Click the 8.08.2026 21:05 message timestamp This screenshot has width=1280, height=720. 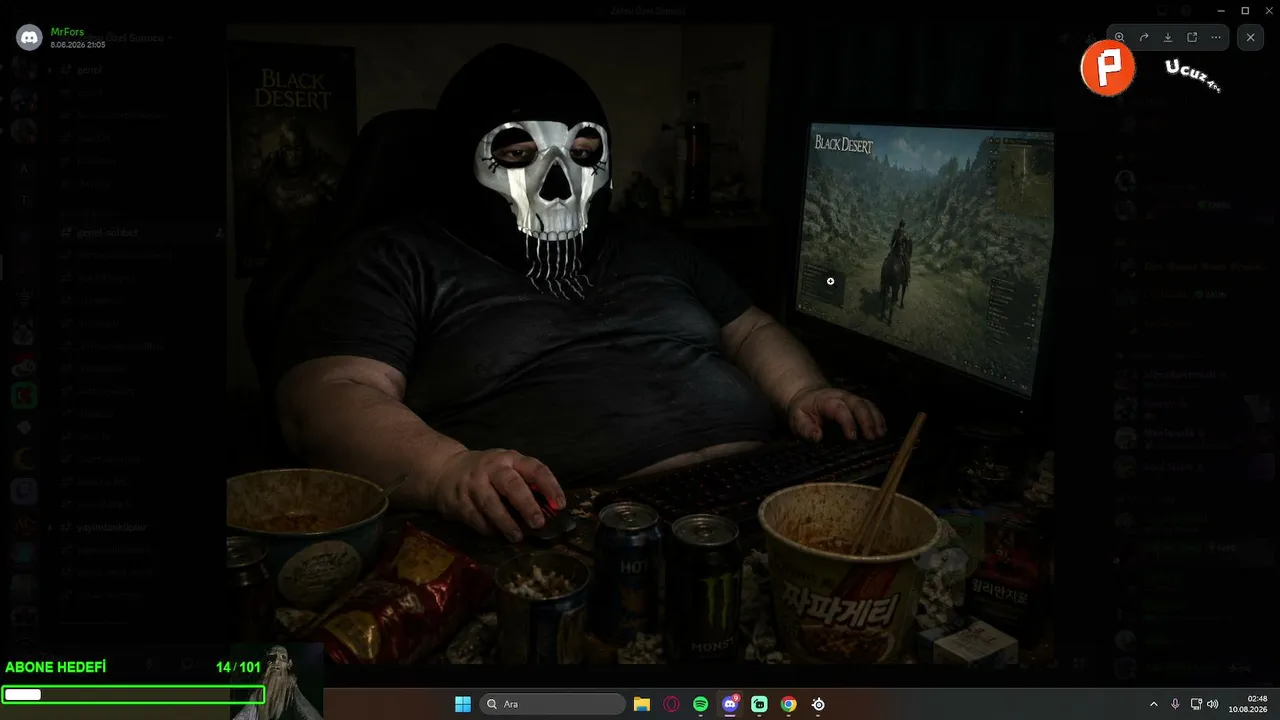[x=78, y=45]
